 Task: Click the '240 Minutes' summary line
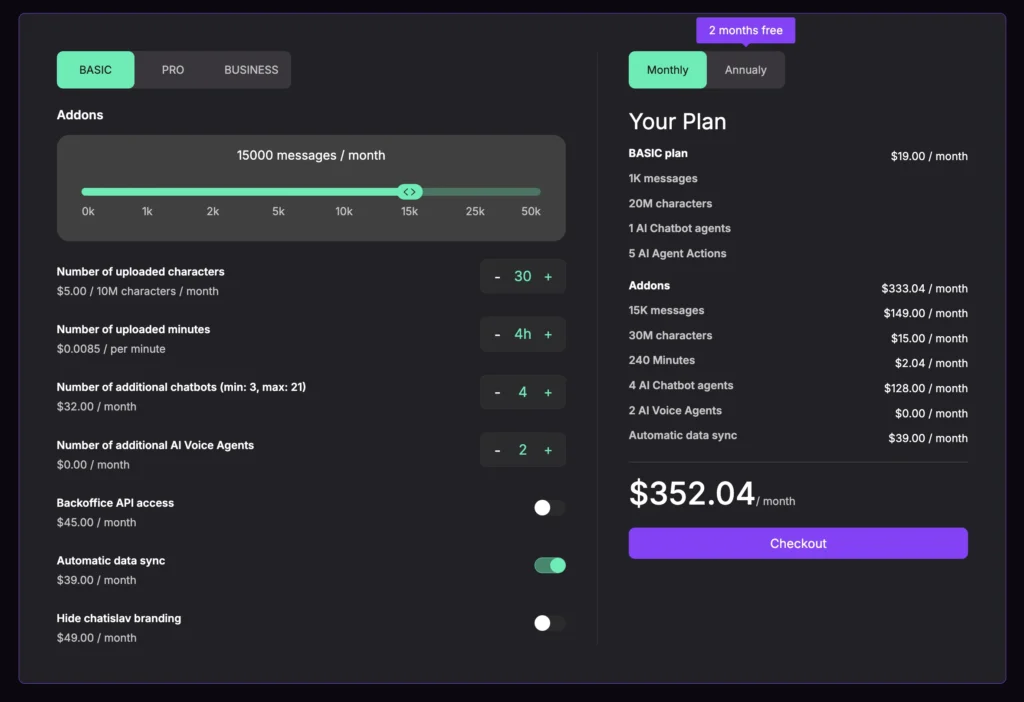click(662, 360)
